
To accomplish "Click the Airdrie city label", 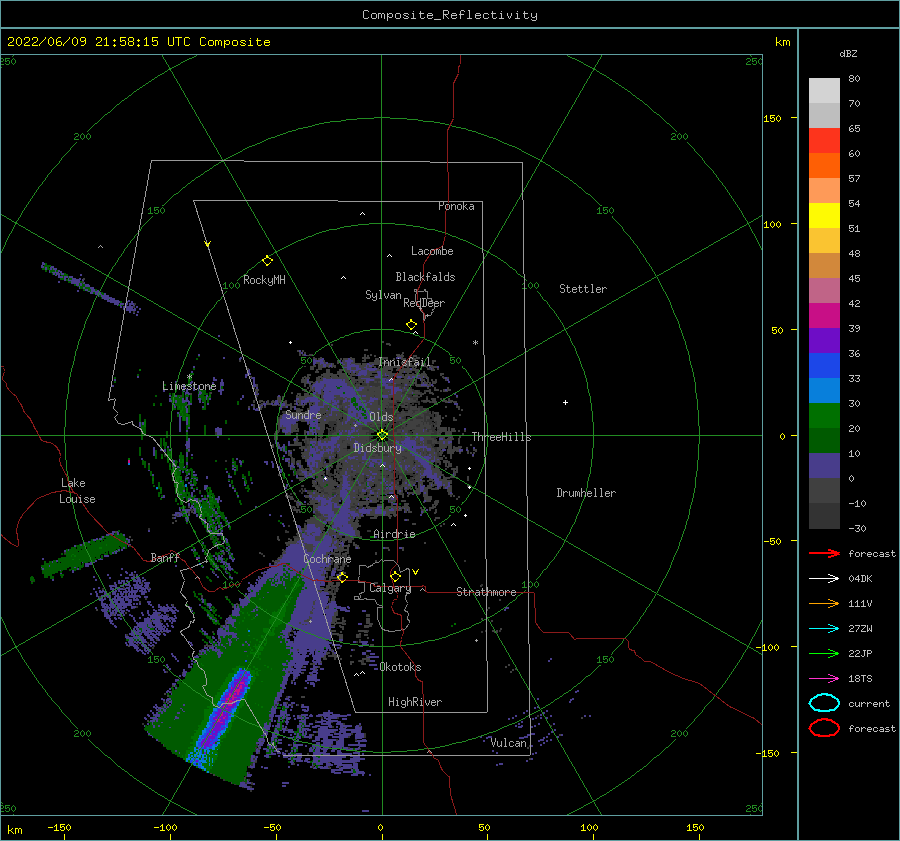I will tap(394, 534).
